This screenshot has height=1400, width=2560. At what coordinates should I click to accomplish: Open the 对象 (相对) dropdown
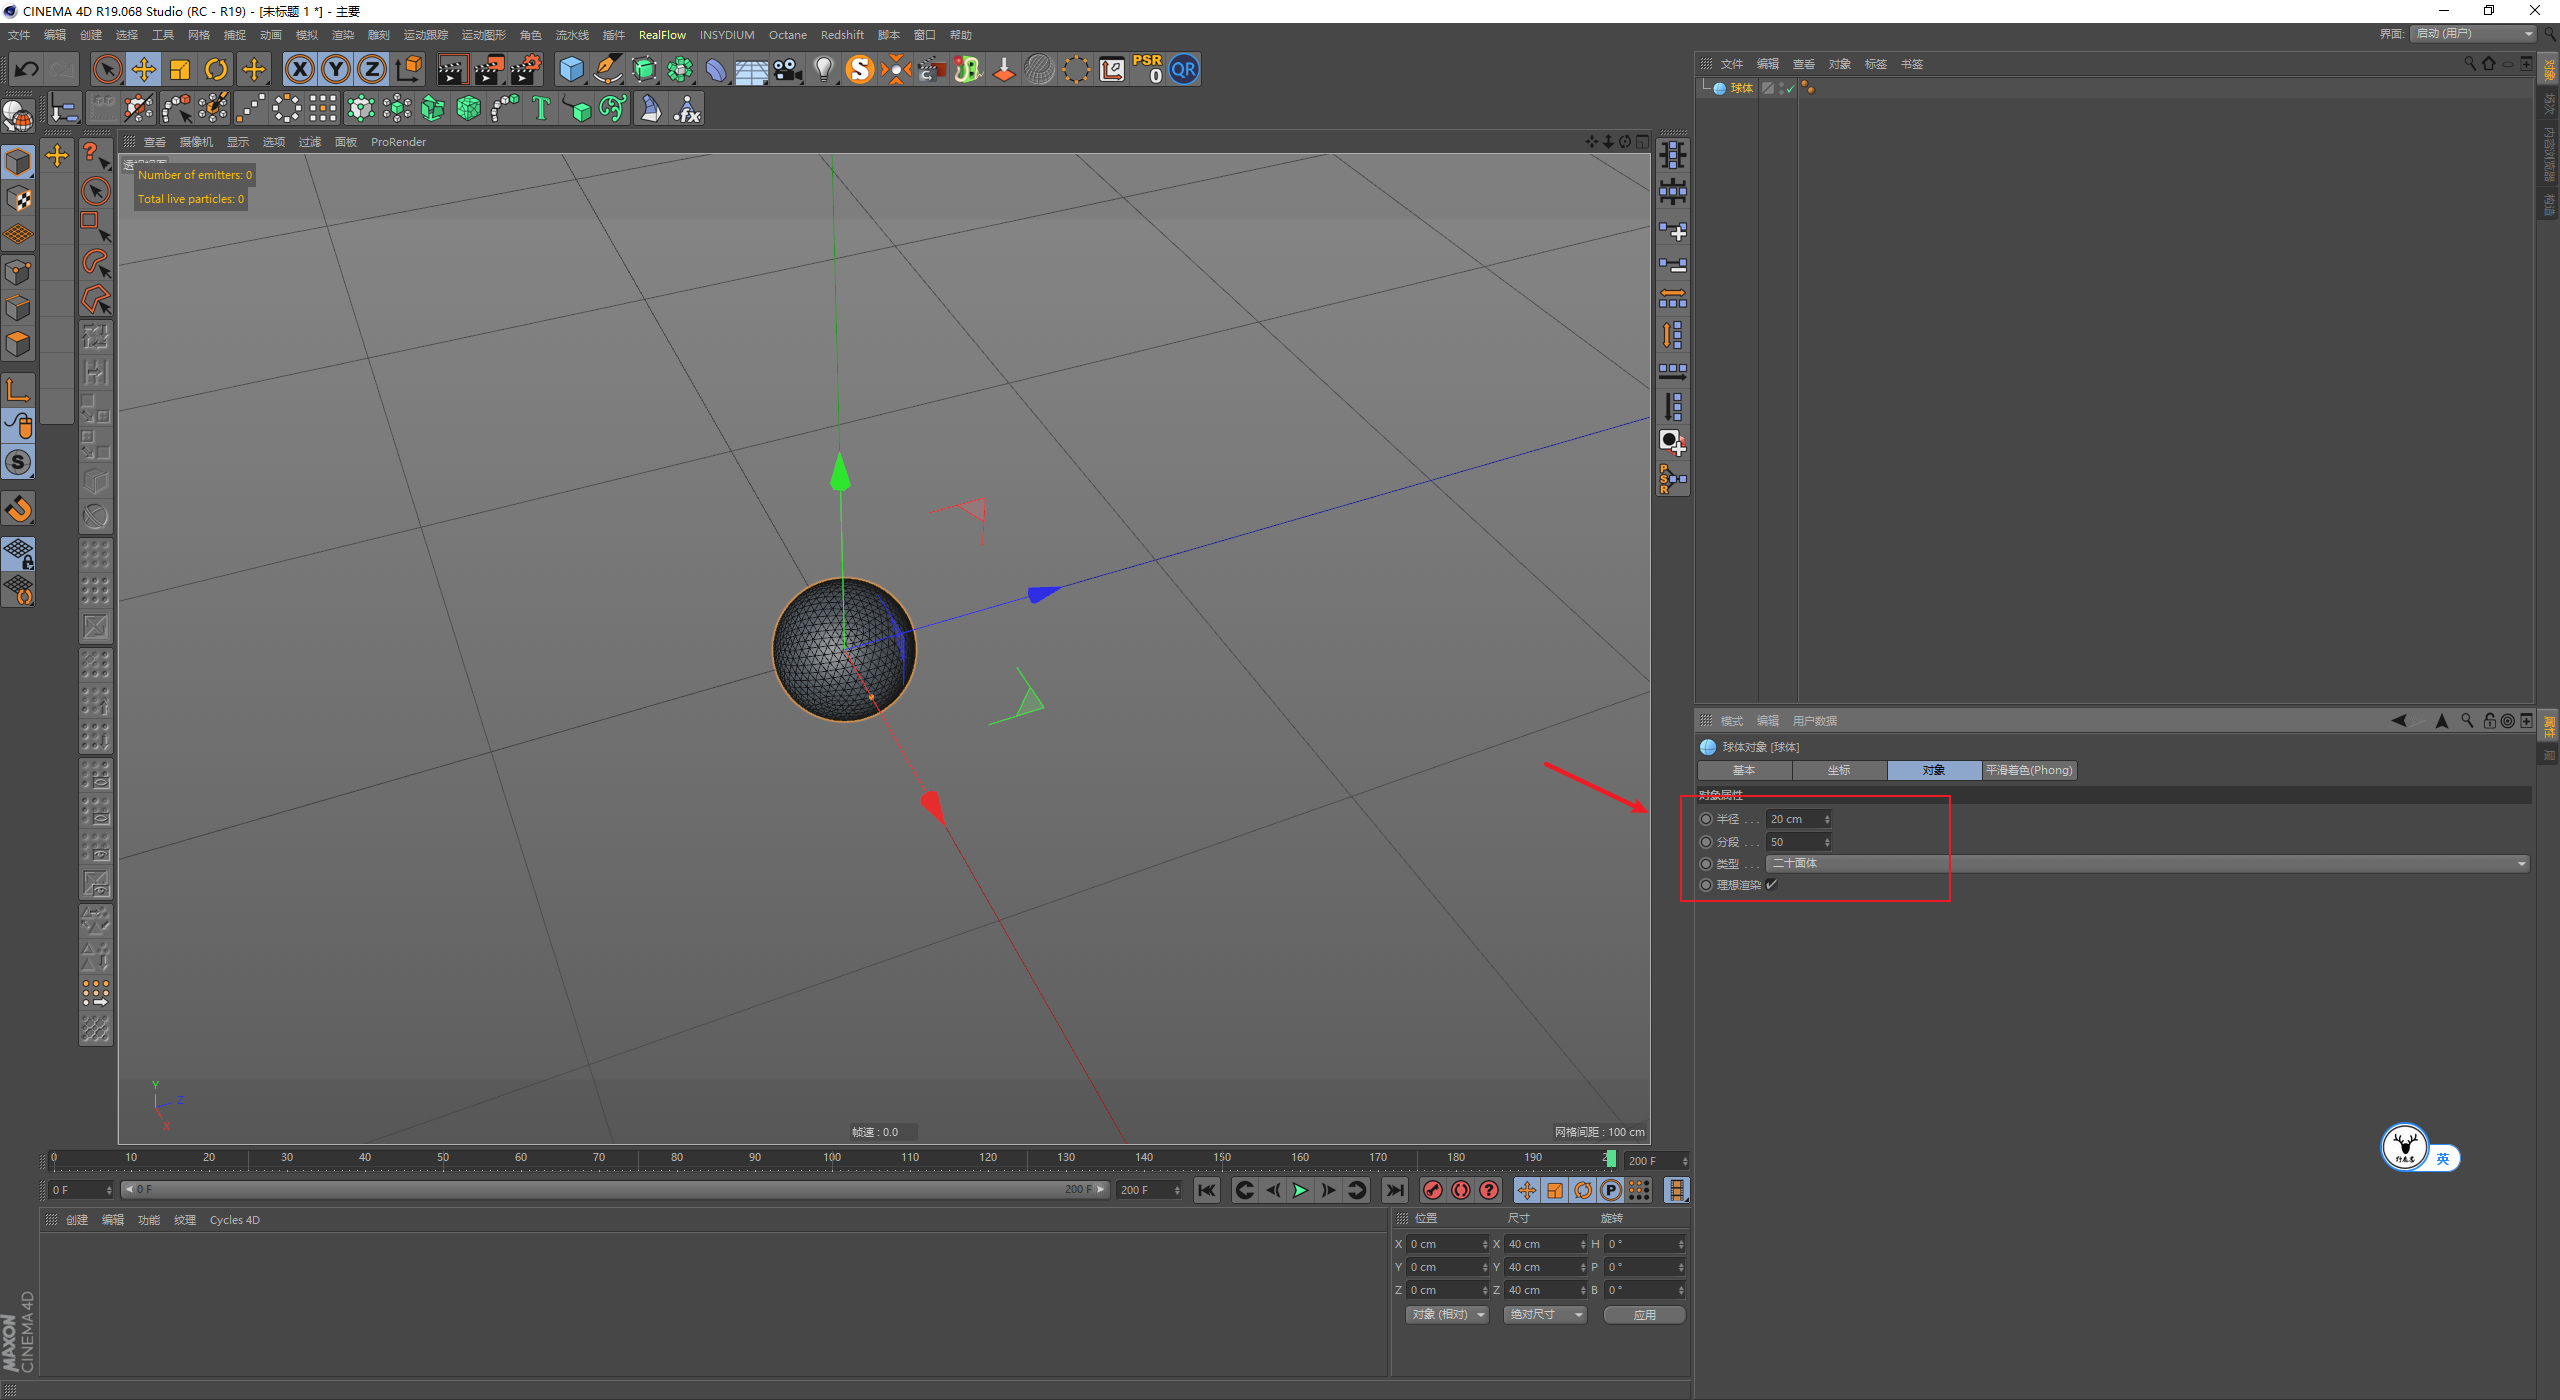coord(1447,1315)
